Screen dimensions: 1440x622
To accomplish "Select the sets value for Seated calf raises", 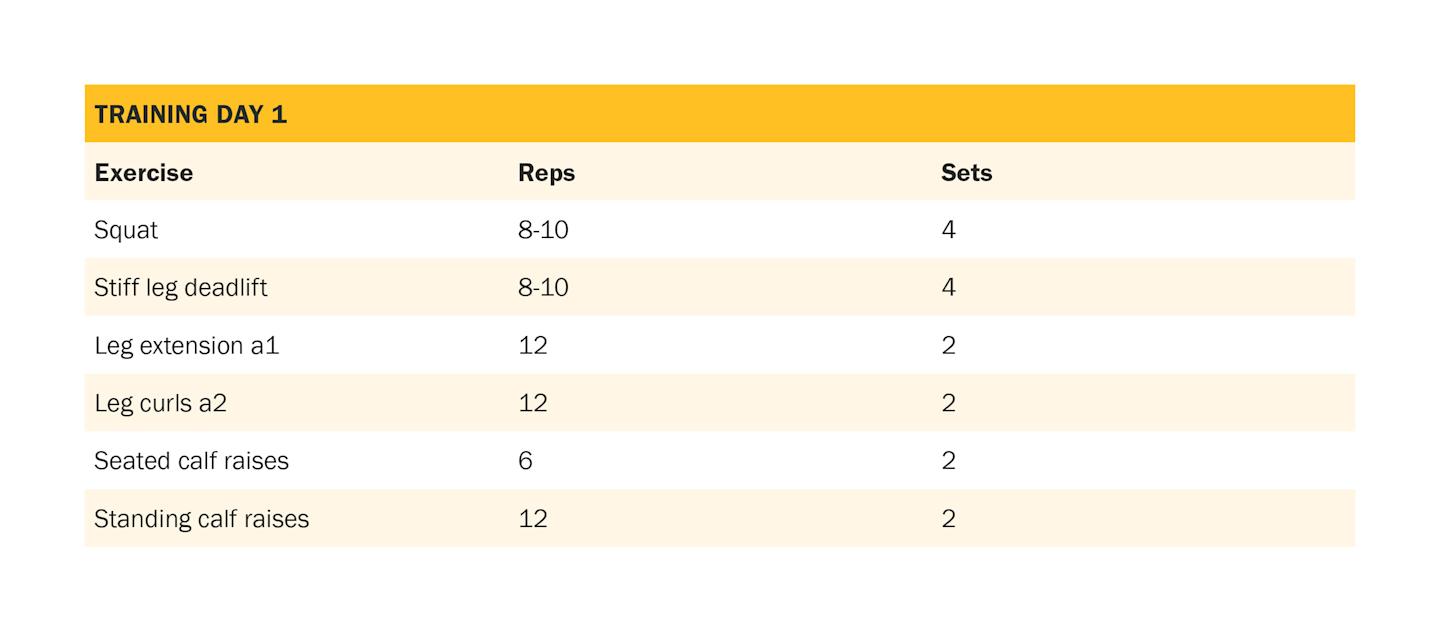I will click(948, 461).
